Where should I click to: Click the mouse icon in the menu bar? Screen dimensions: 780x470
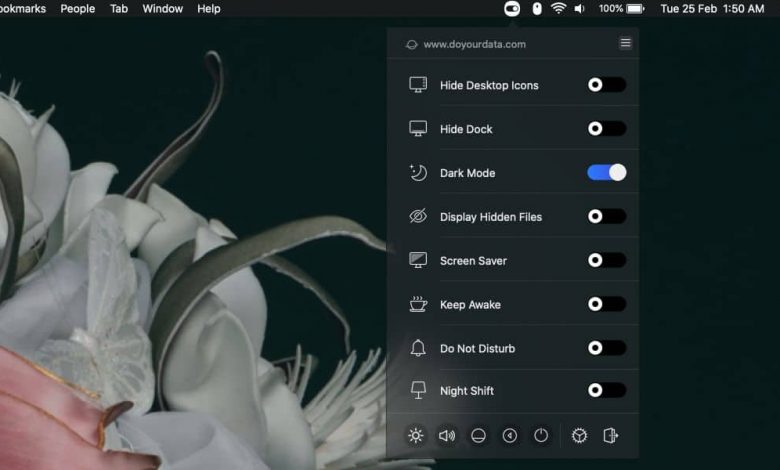[x=537, y=8]
